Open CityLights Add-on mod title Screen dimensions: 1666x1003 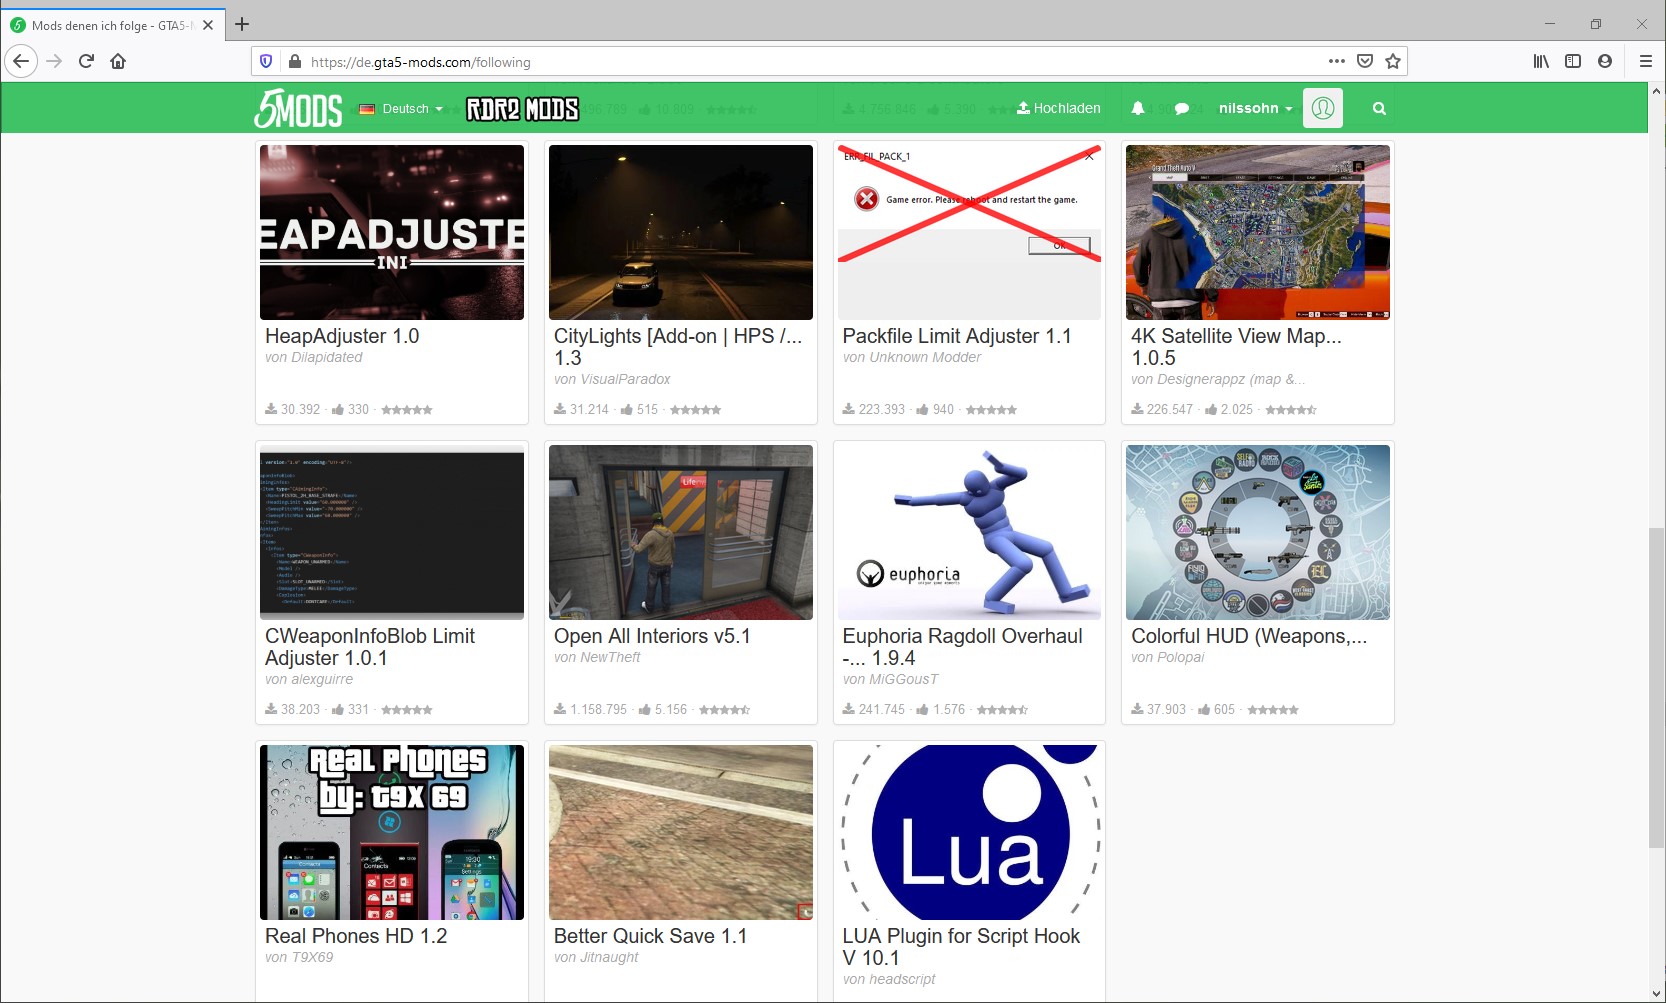[678, 347]
